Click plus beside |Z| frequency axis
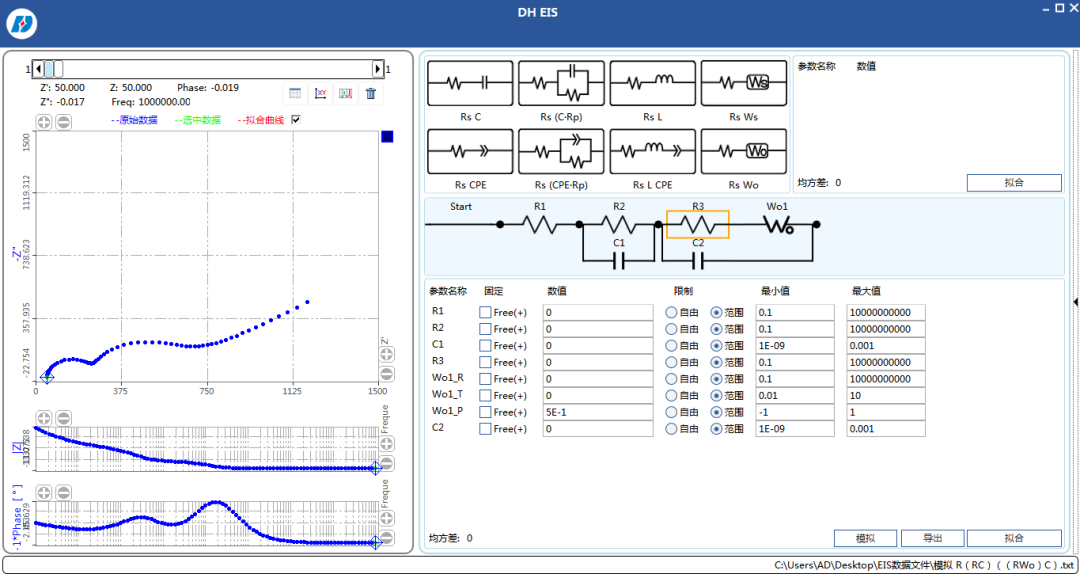 coord(387,444)
